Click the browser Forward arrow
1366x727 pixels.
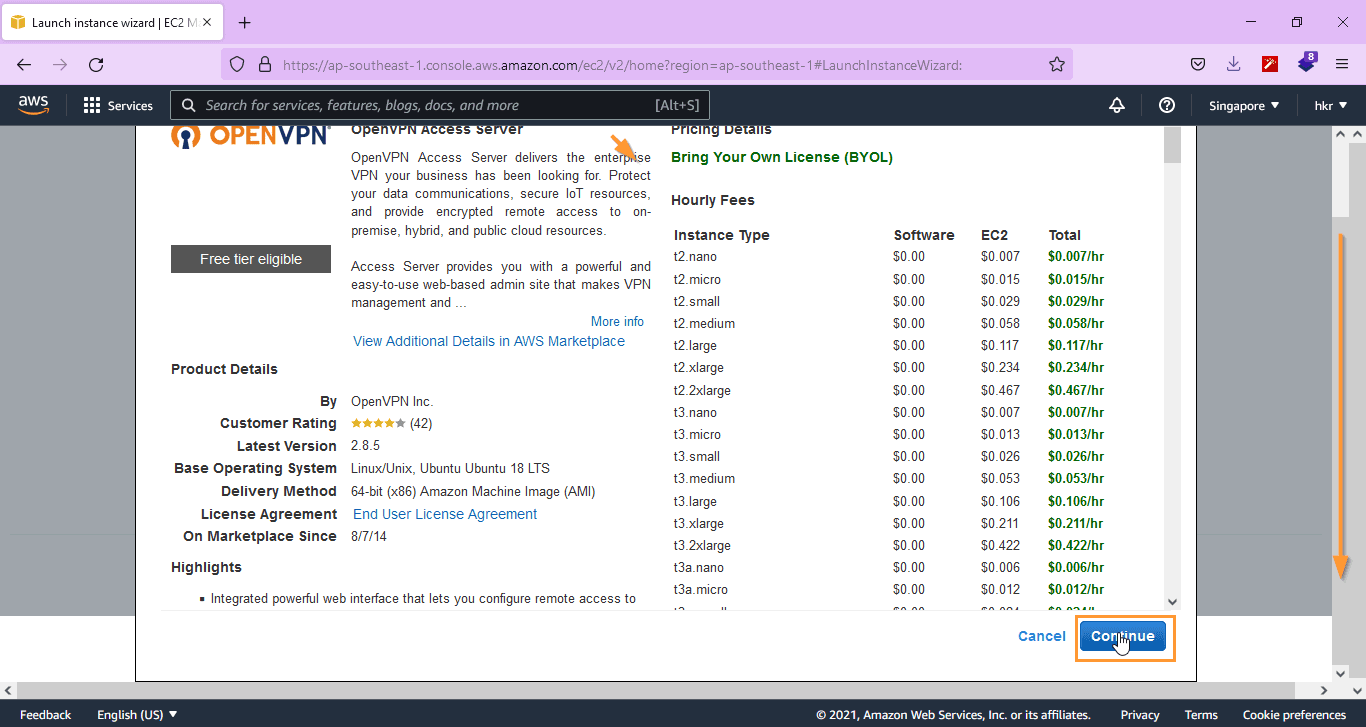tap(60, 64)
